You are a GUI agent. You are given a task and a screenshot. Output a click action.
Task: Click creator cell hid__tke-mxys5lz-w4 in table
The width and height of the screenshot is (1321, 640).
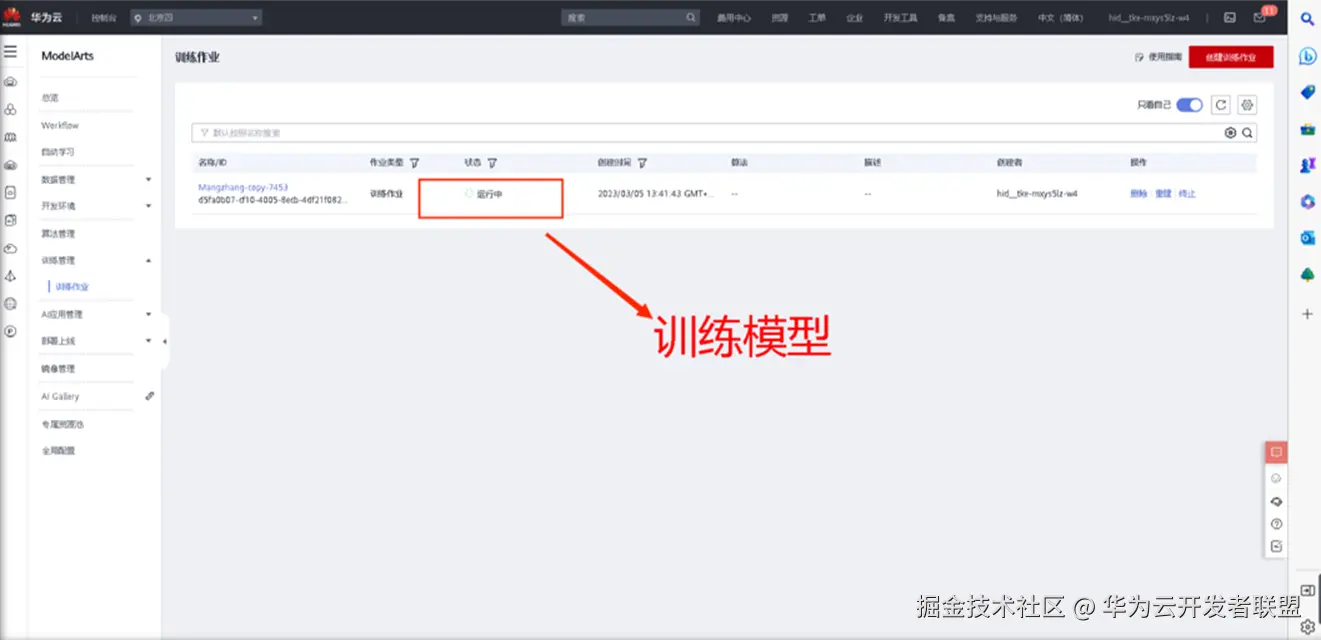tap(1037, 194)
